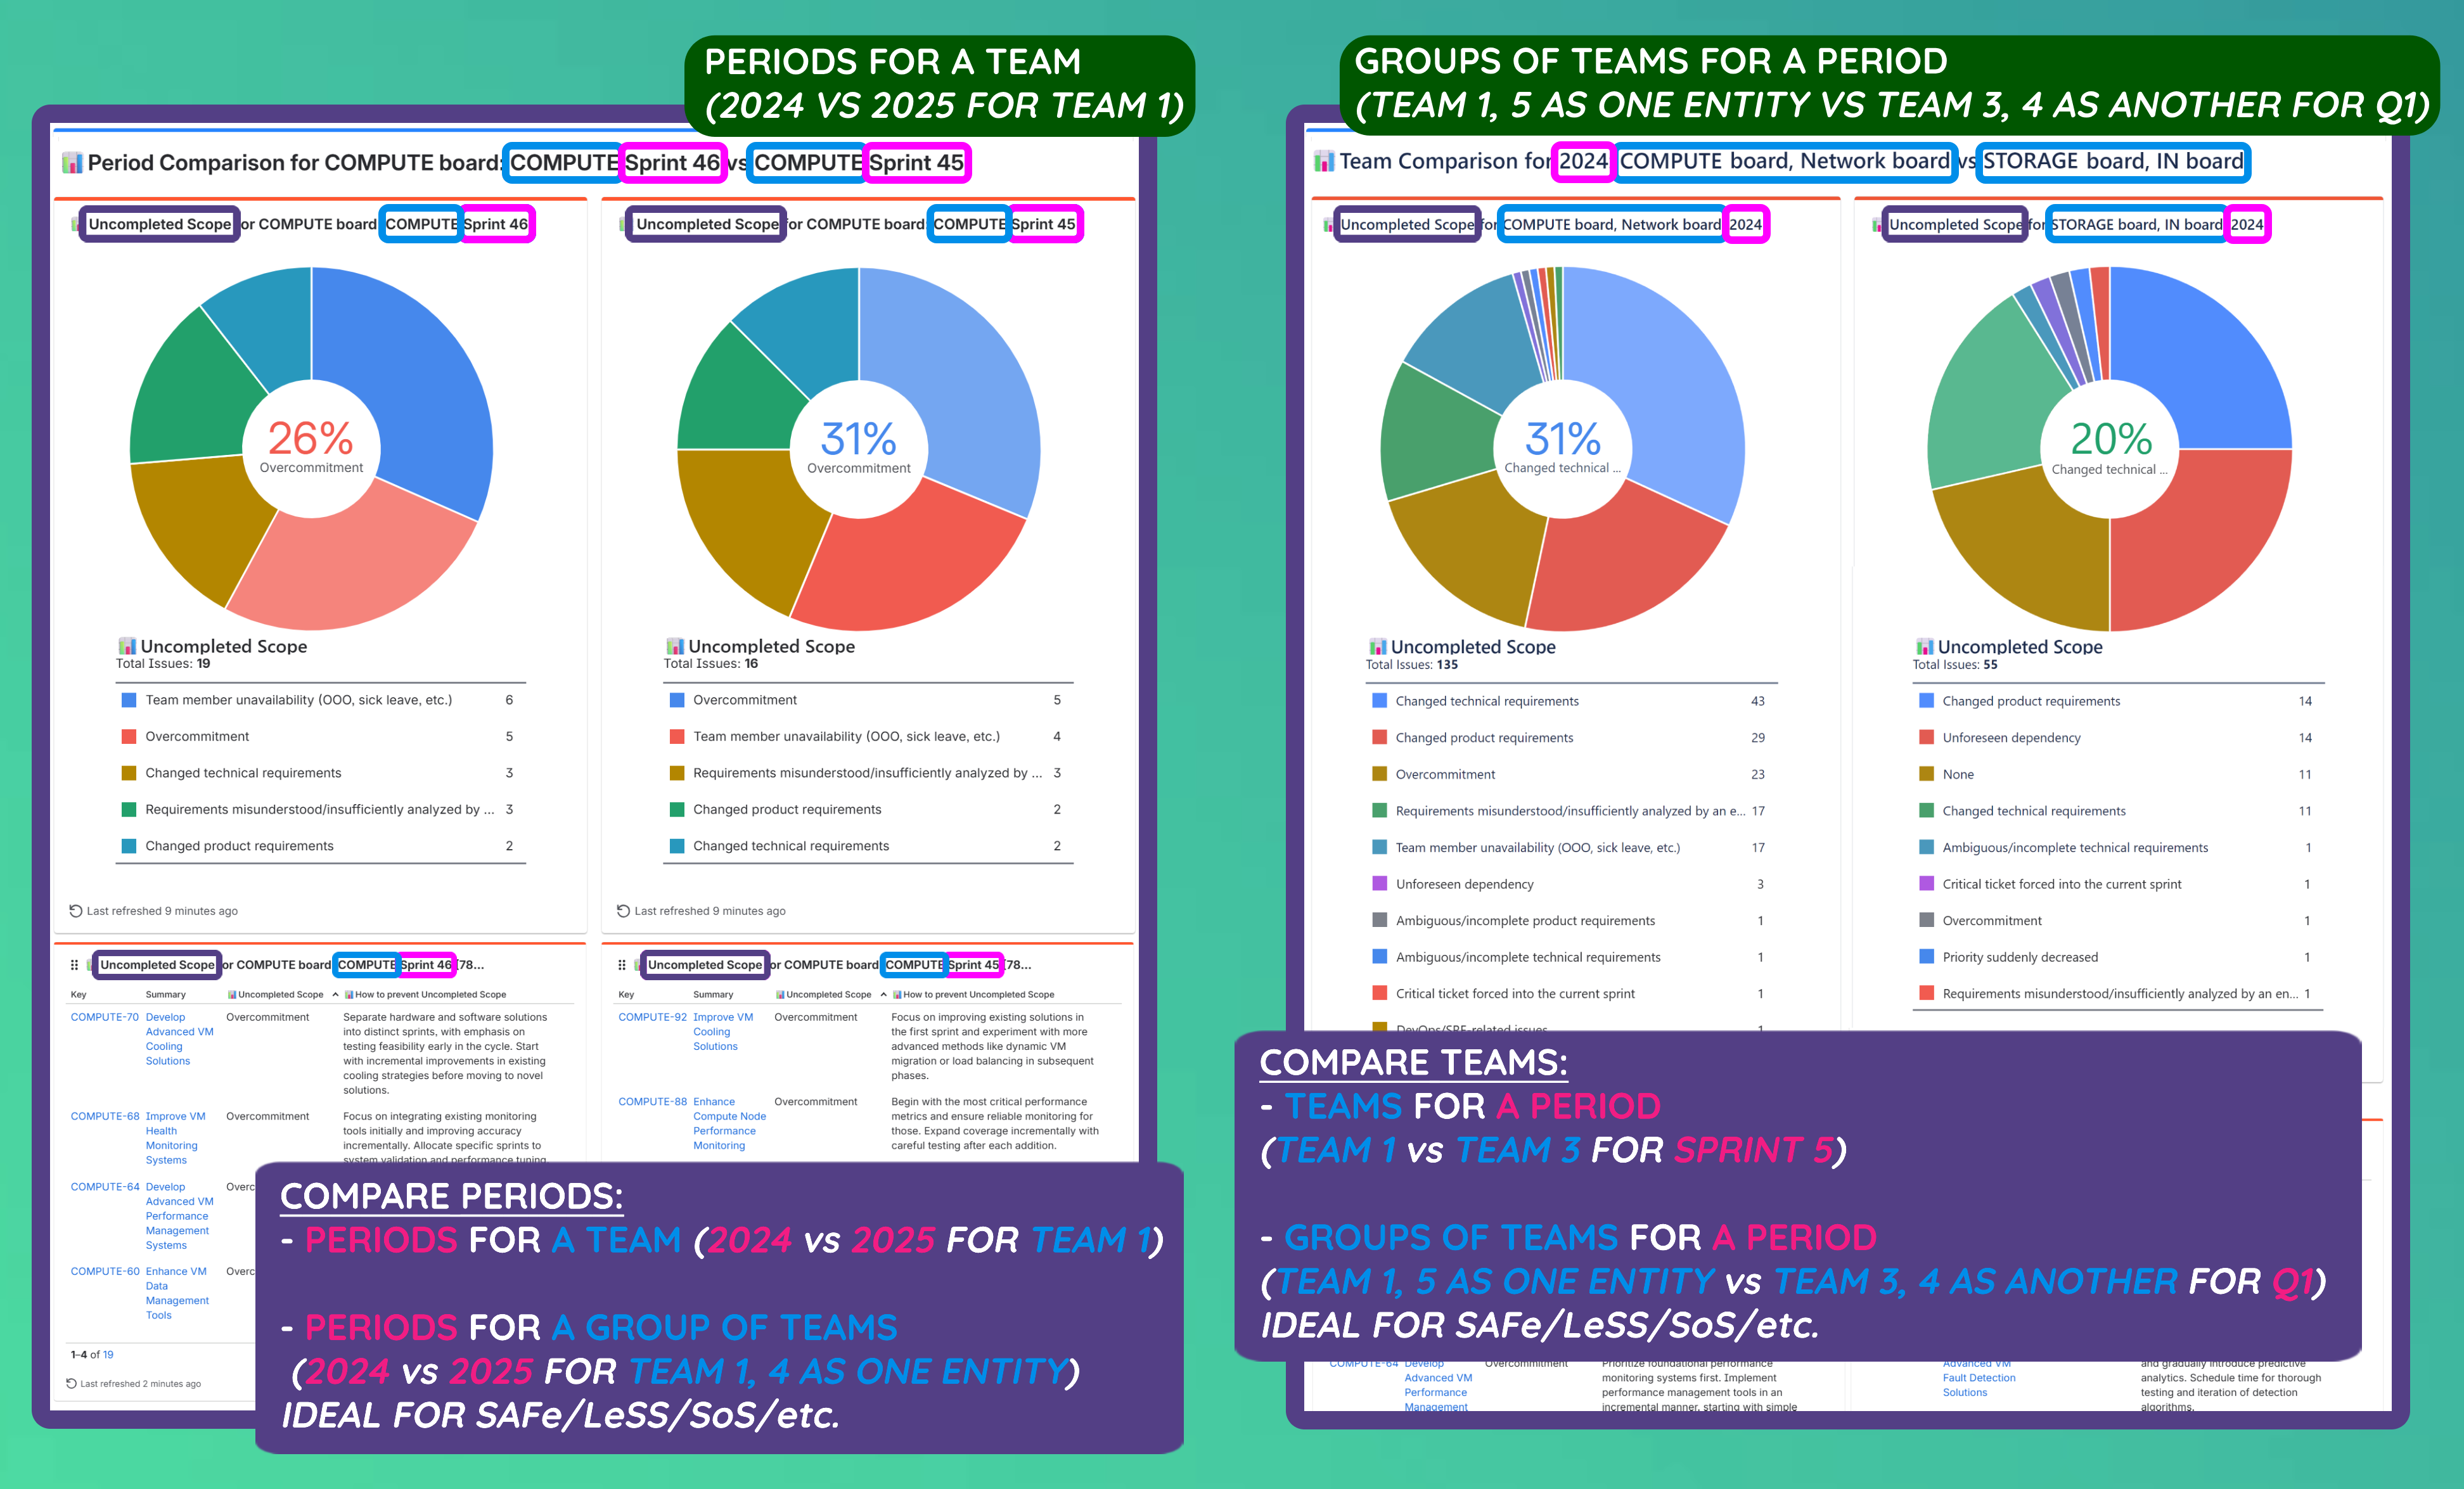The image size is (2464, 1489).
Task: Open issue COMPUTE-88
Action: click(652, 1101)
